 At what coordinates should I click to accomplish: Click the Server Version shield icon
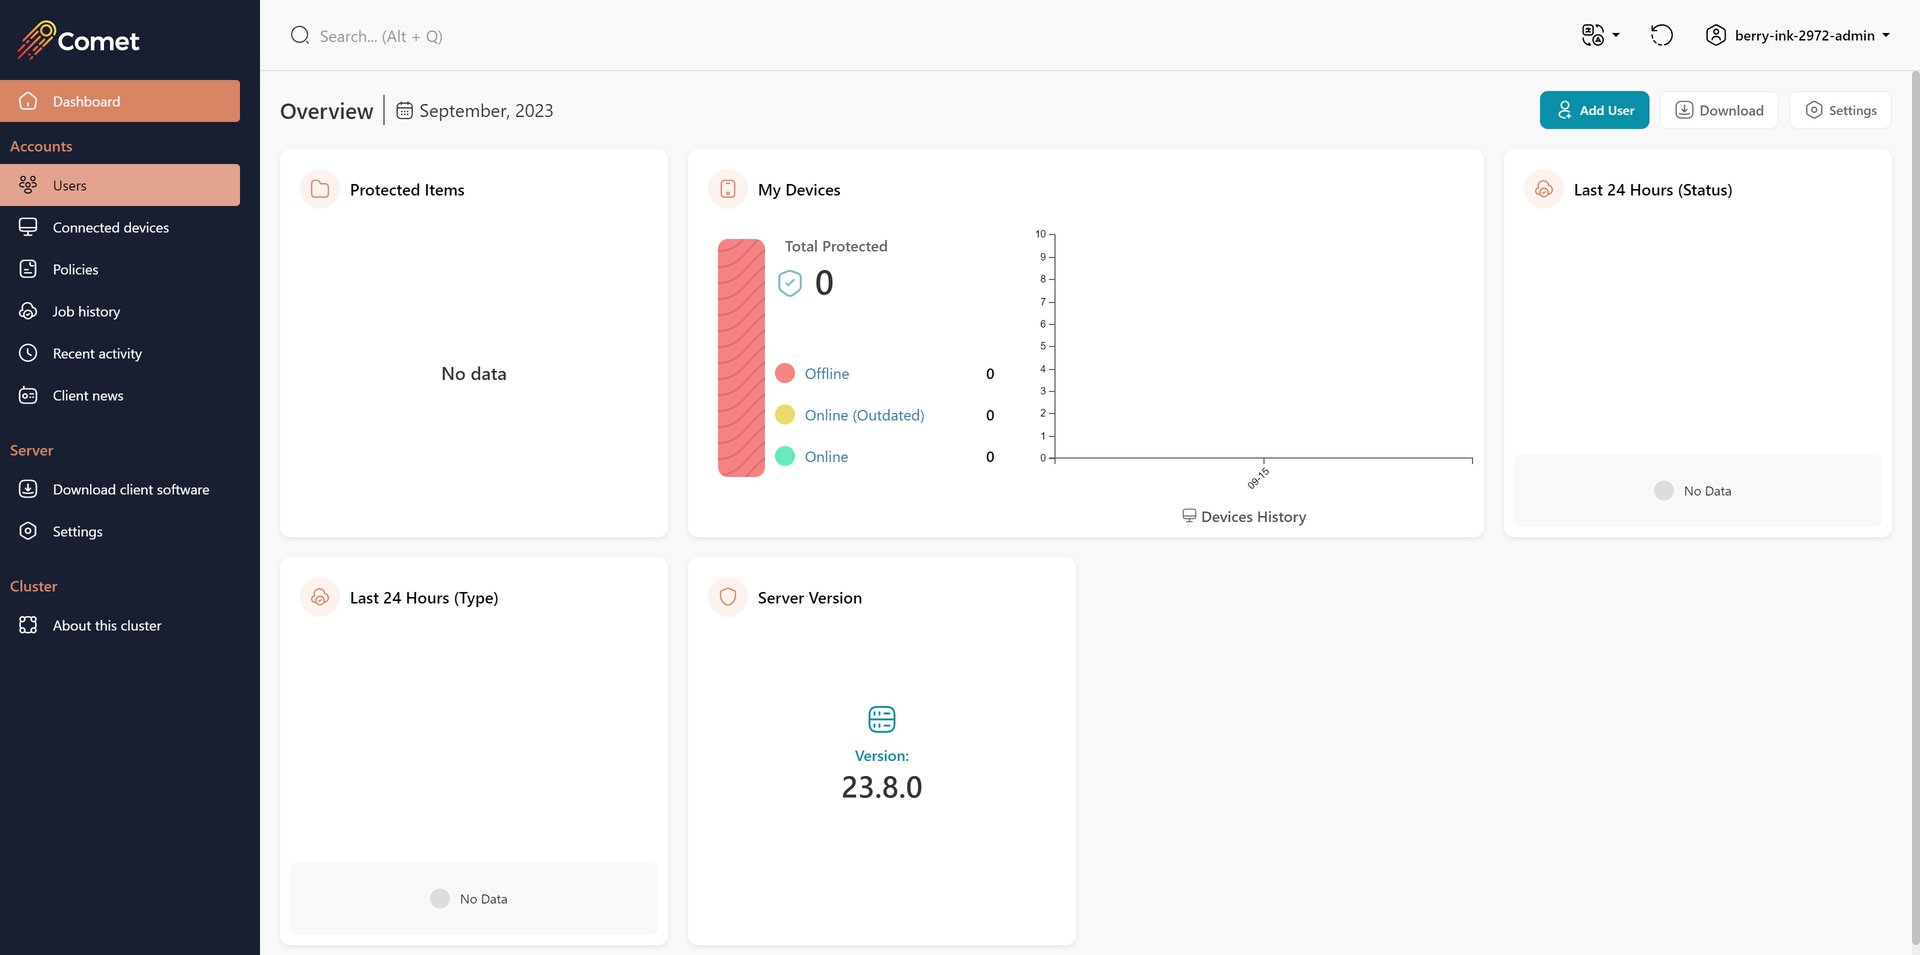(x=728, y=597)
